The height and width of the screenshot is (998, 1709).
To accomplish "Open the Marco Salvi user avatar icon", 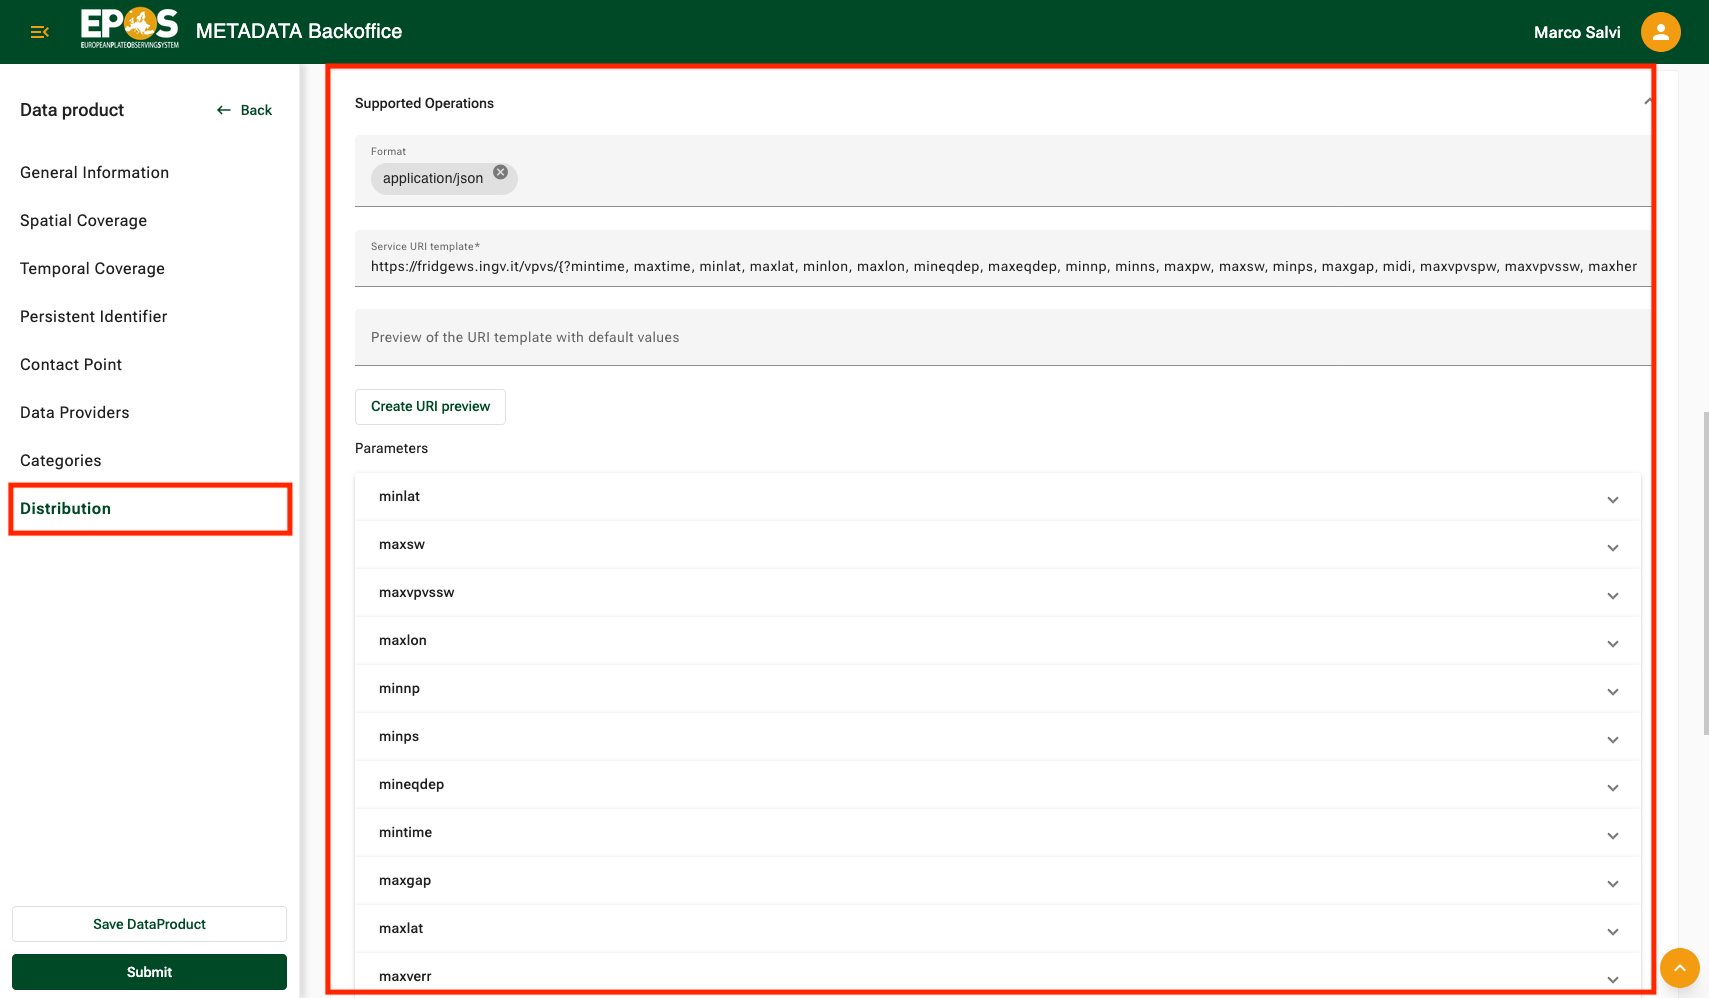I will click(x=1660, y=31).
